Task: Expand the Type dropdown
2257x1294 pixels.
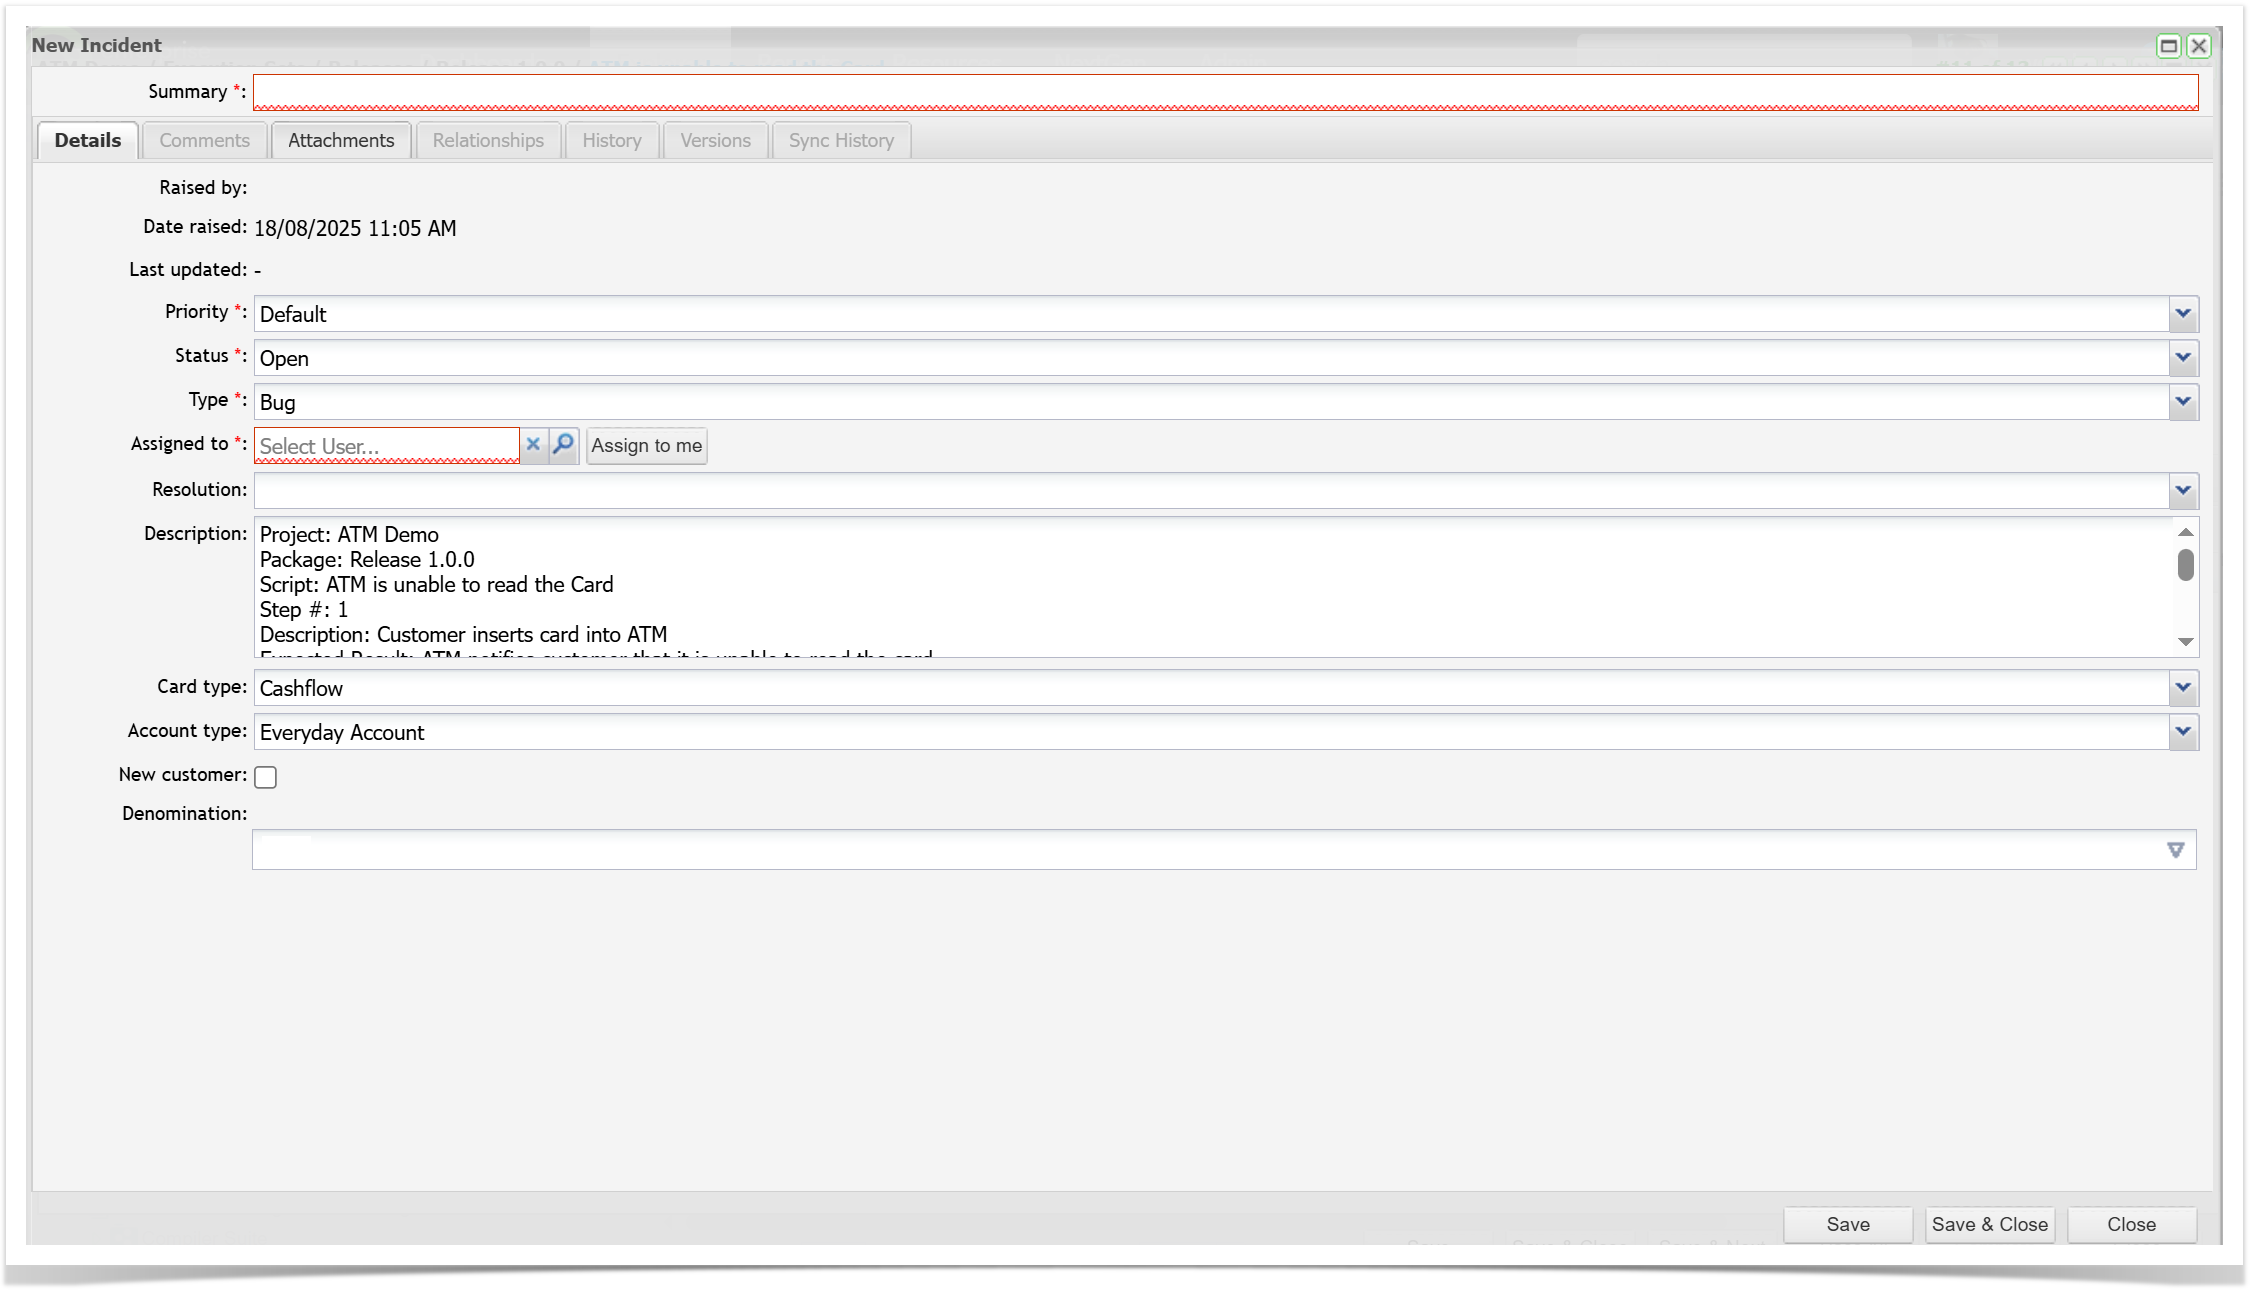Action: tap(2182, 402)
